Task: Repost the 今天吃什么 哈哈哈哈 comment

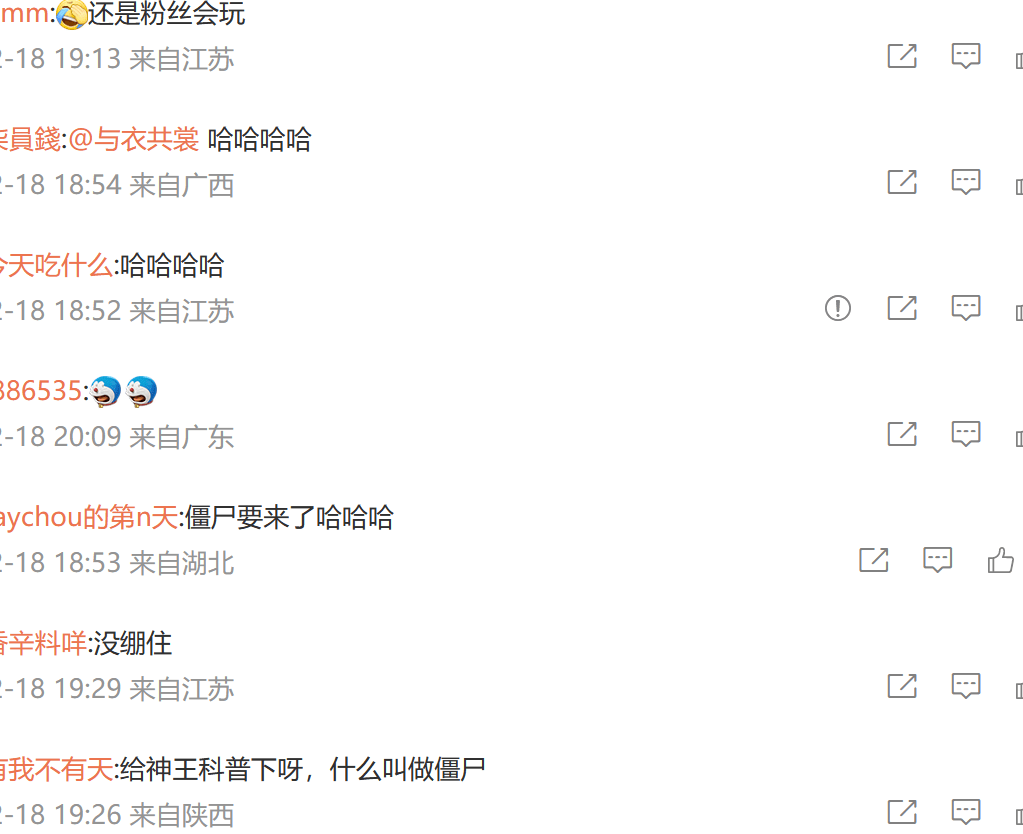Action: [902, 308]
